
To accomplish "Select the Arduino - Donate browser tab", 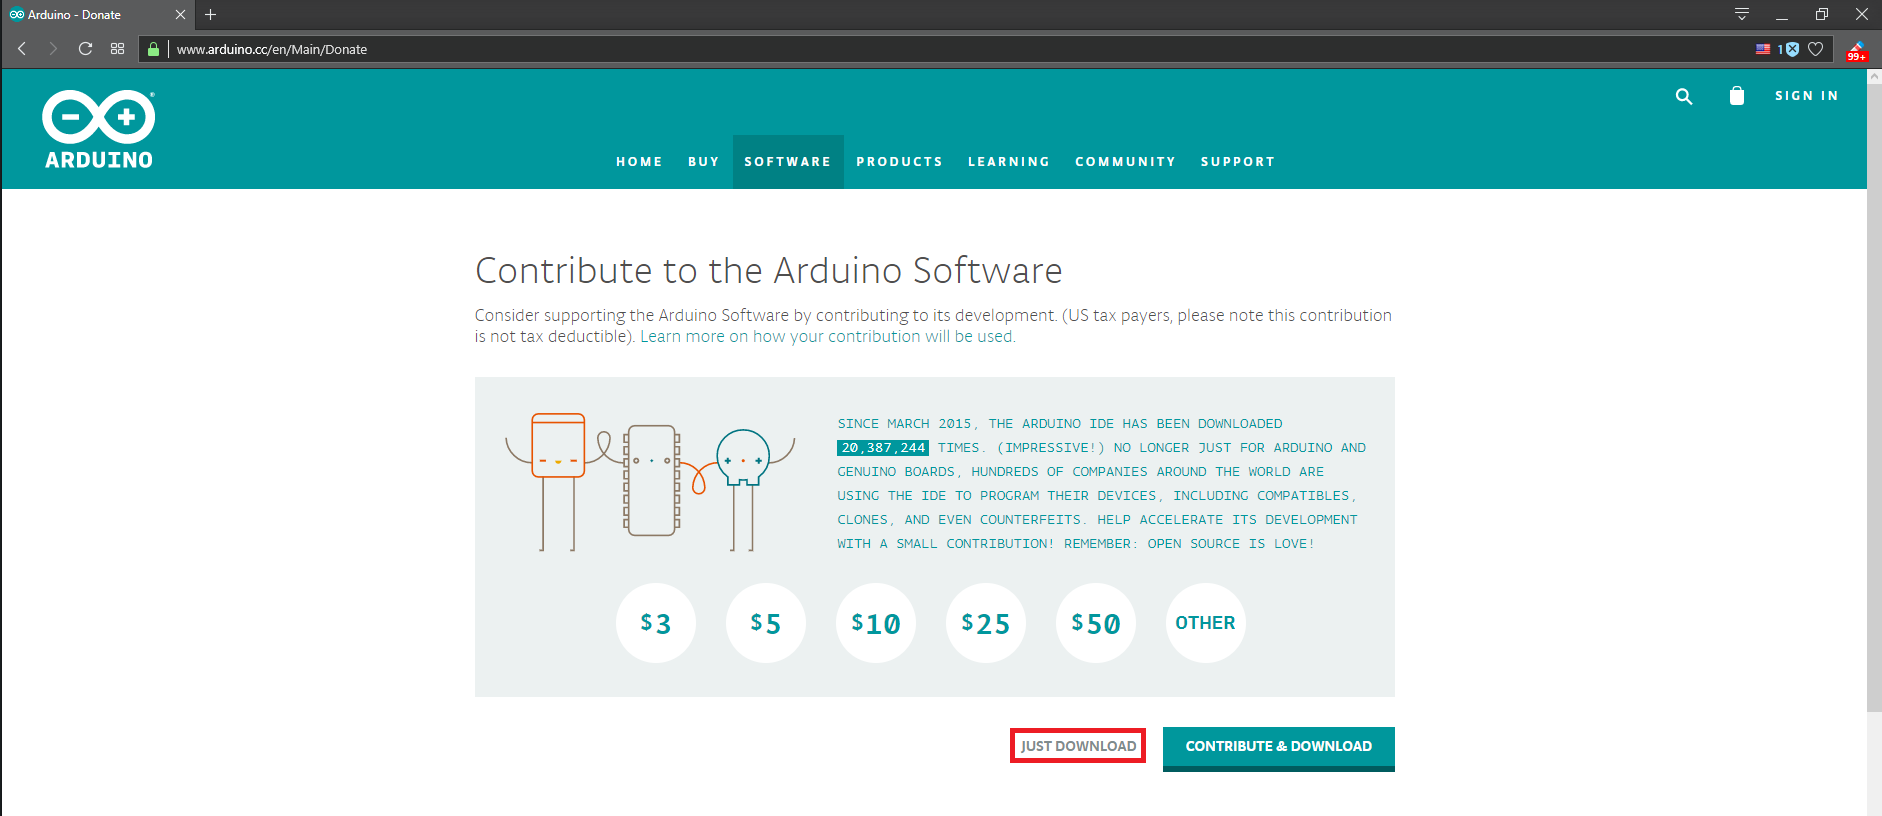I will (x=98, y=15).
